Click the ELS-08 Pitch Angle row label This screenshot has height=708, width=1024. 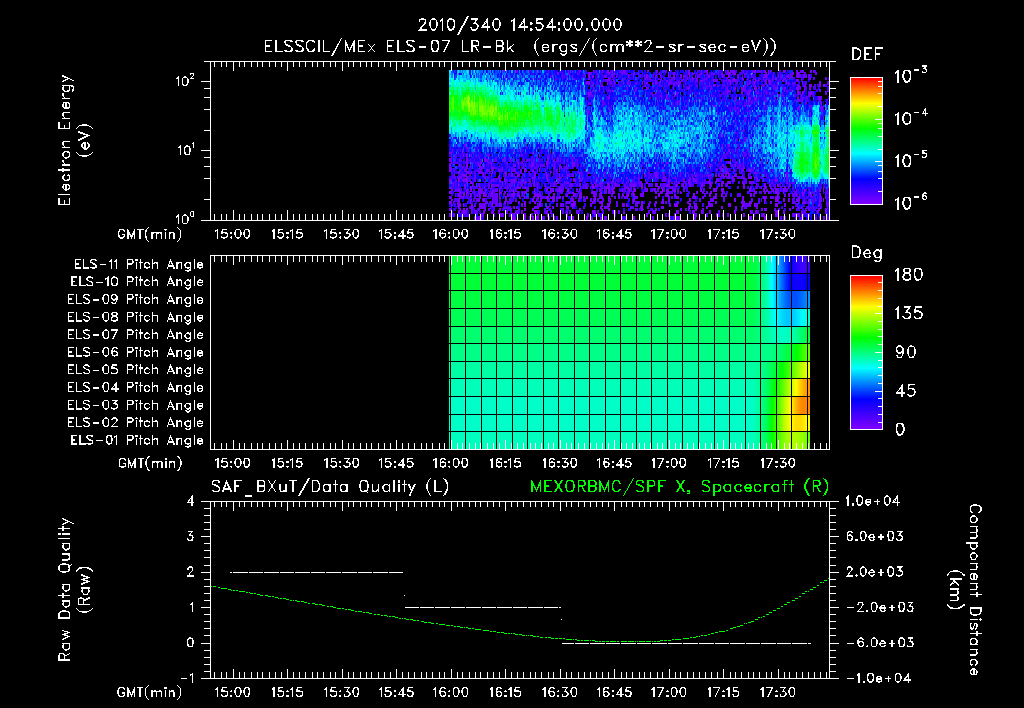pyautogui.click(x=135, y=317)
